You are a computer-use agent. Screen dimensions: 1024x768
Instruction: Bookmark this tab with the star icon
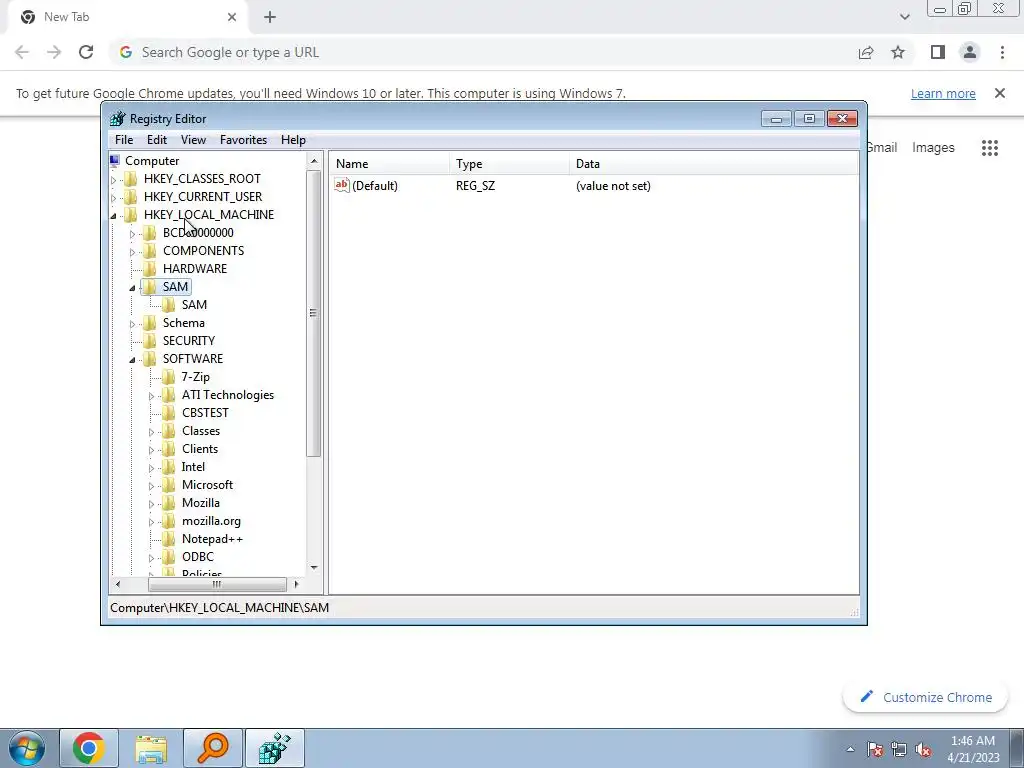point(898,52)
